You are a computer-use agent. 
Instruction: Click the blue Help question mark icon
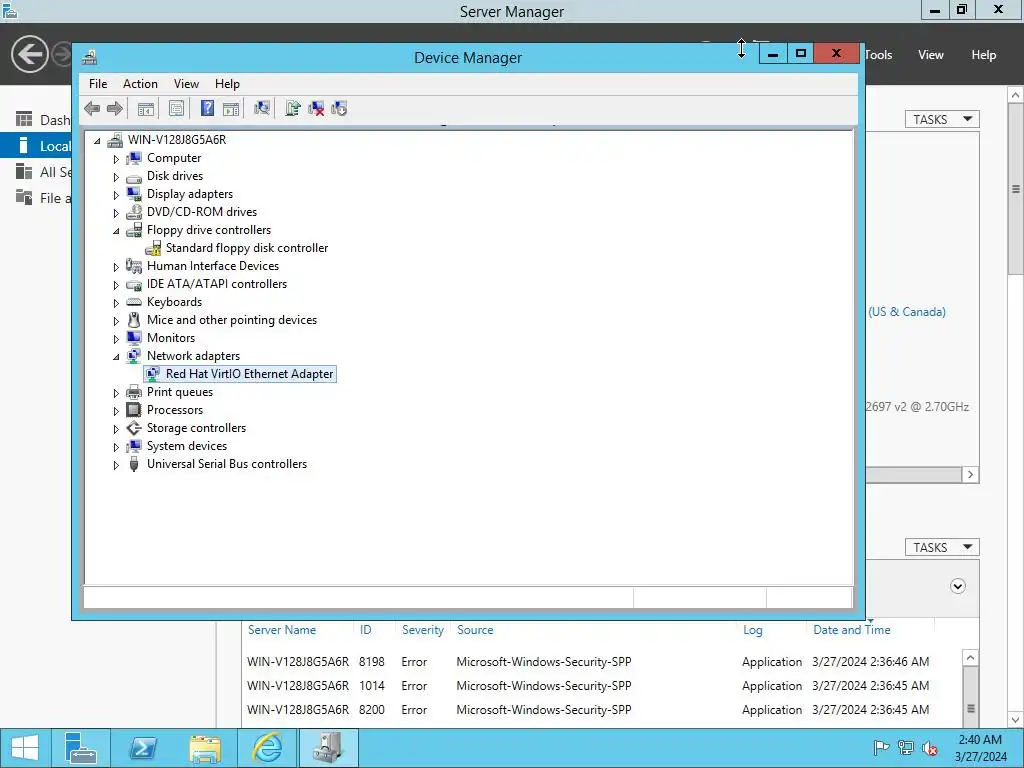tap(207, 108)
